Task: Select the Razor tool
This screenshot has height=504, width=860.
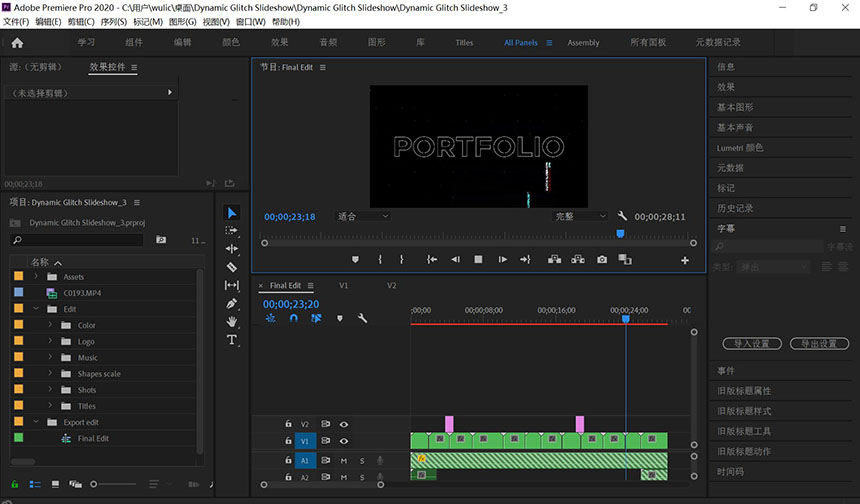Action: (x=232, y=267)
